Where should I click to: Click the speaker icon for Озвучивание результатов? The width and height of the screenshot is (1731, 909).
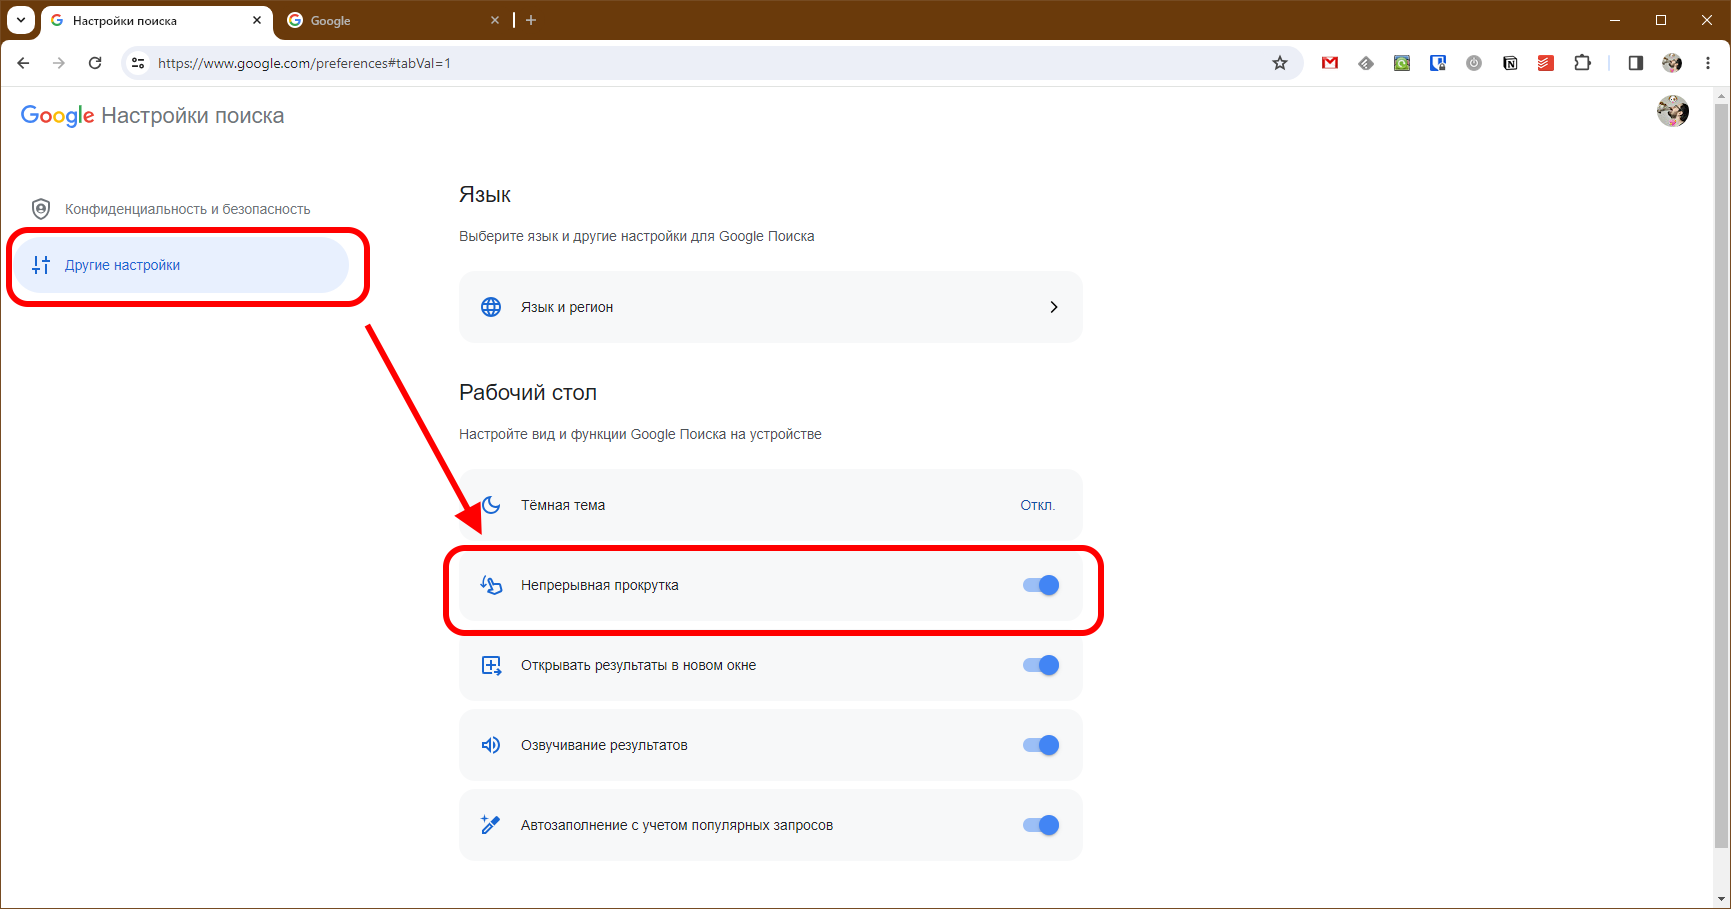point(491,745)
